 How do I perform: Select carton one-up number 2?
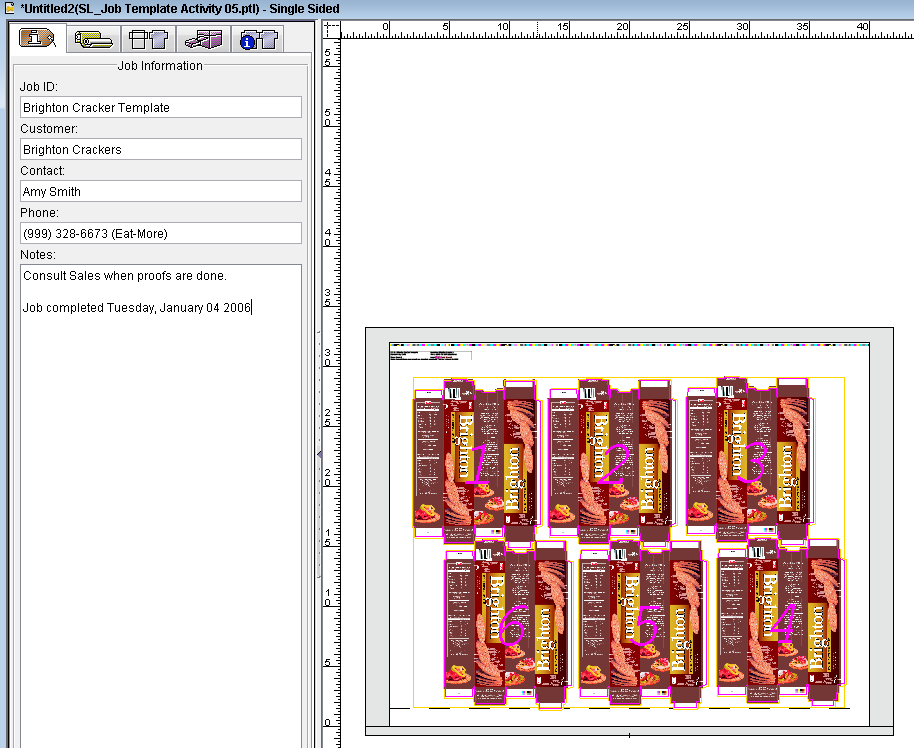tap(612, 461)
